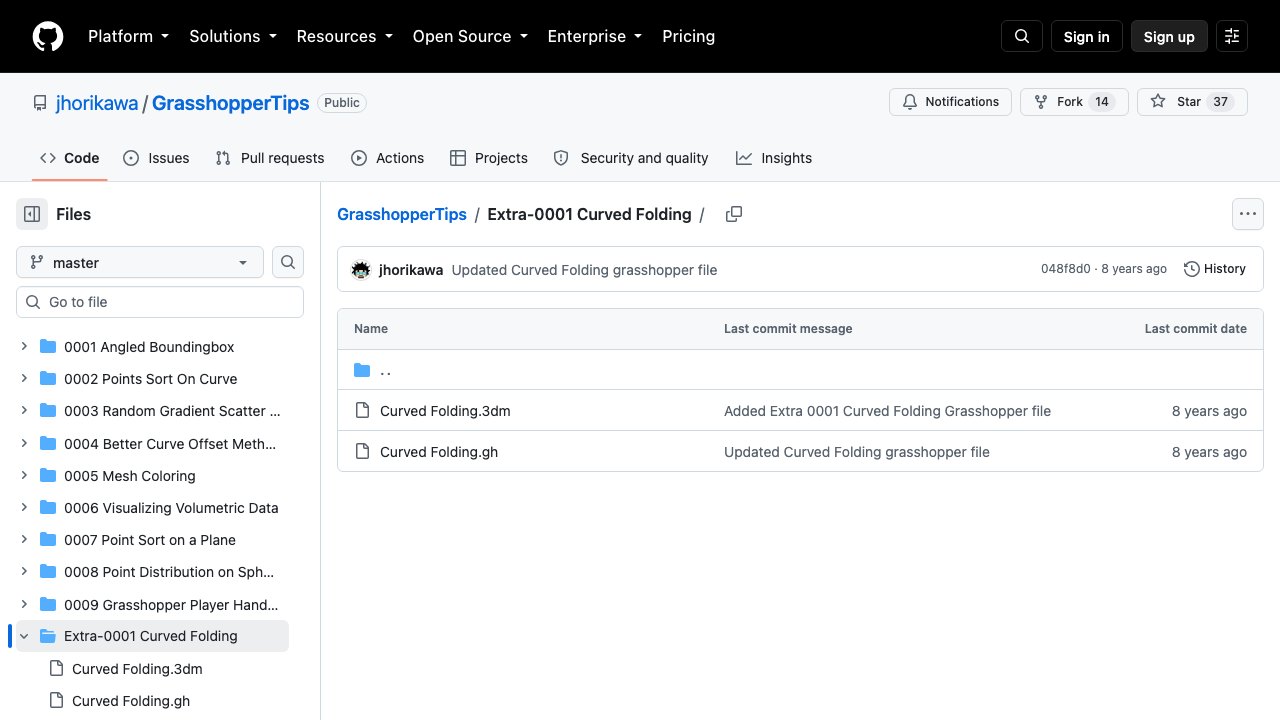Expand the Resources menu

click(344, 36)
